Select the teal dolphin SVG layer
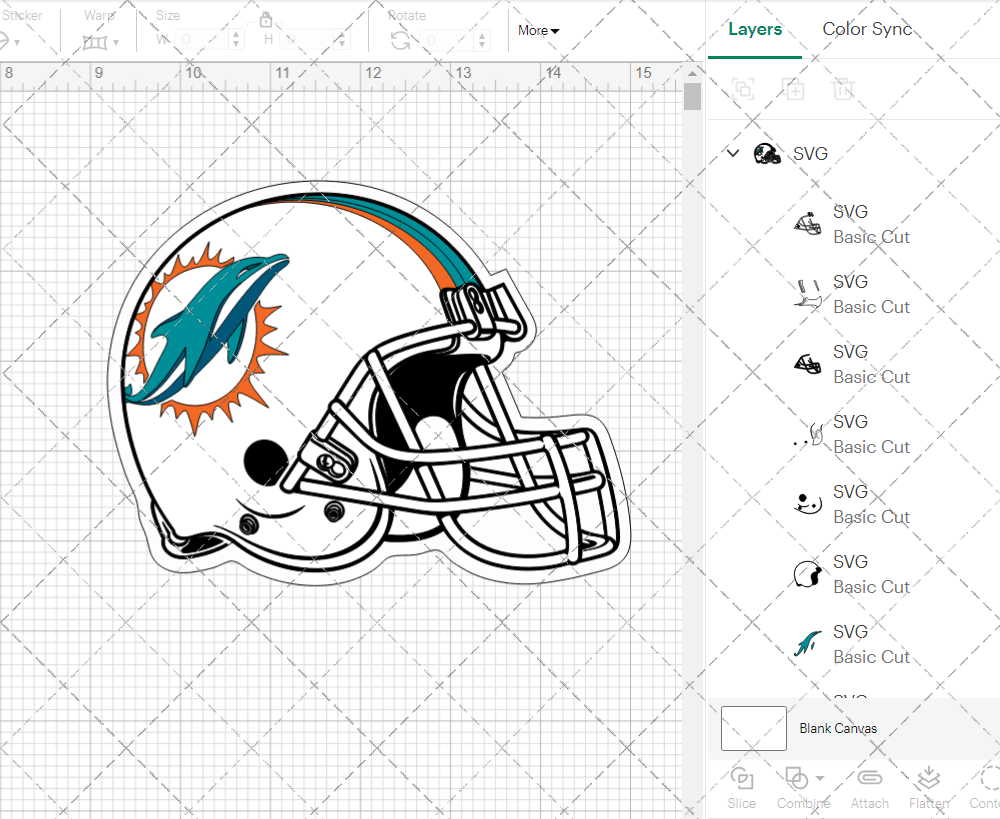 [850, 644]
